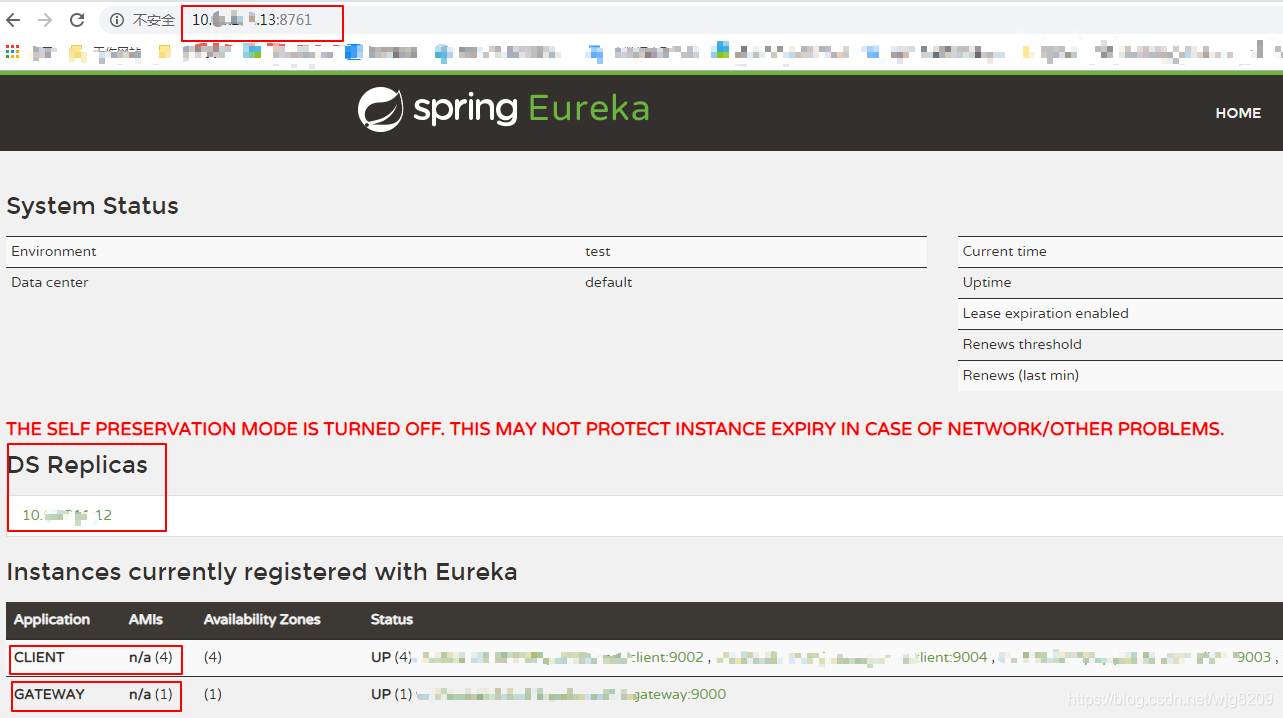Click UP (1) status in GATEWAY row
This screenshot has height=718, width=1283.
391,694
